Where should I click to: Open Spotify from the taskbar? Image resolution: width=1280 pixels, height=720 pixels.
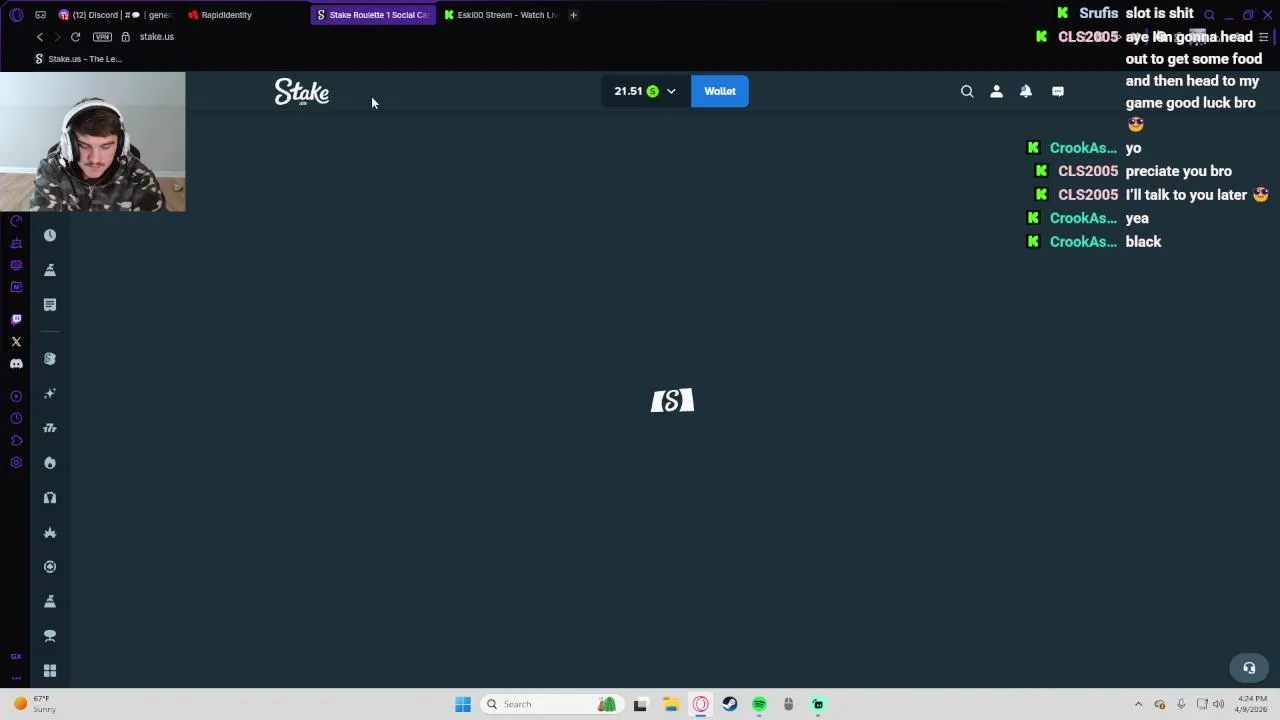(x=759, y=704)
